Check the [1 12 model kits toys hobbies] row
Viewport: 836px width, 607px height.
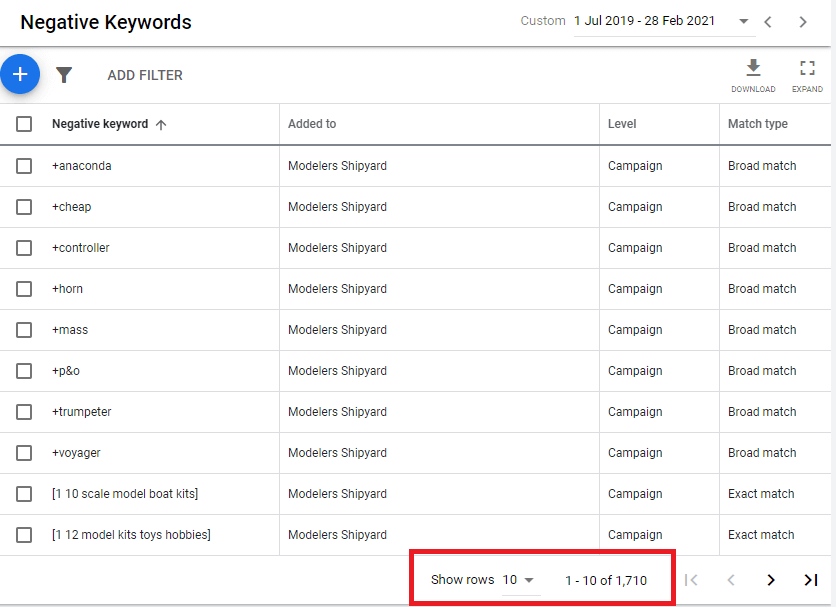tap(24, 535)
